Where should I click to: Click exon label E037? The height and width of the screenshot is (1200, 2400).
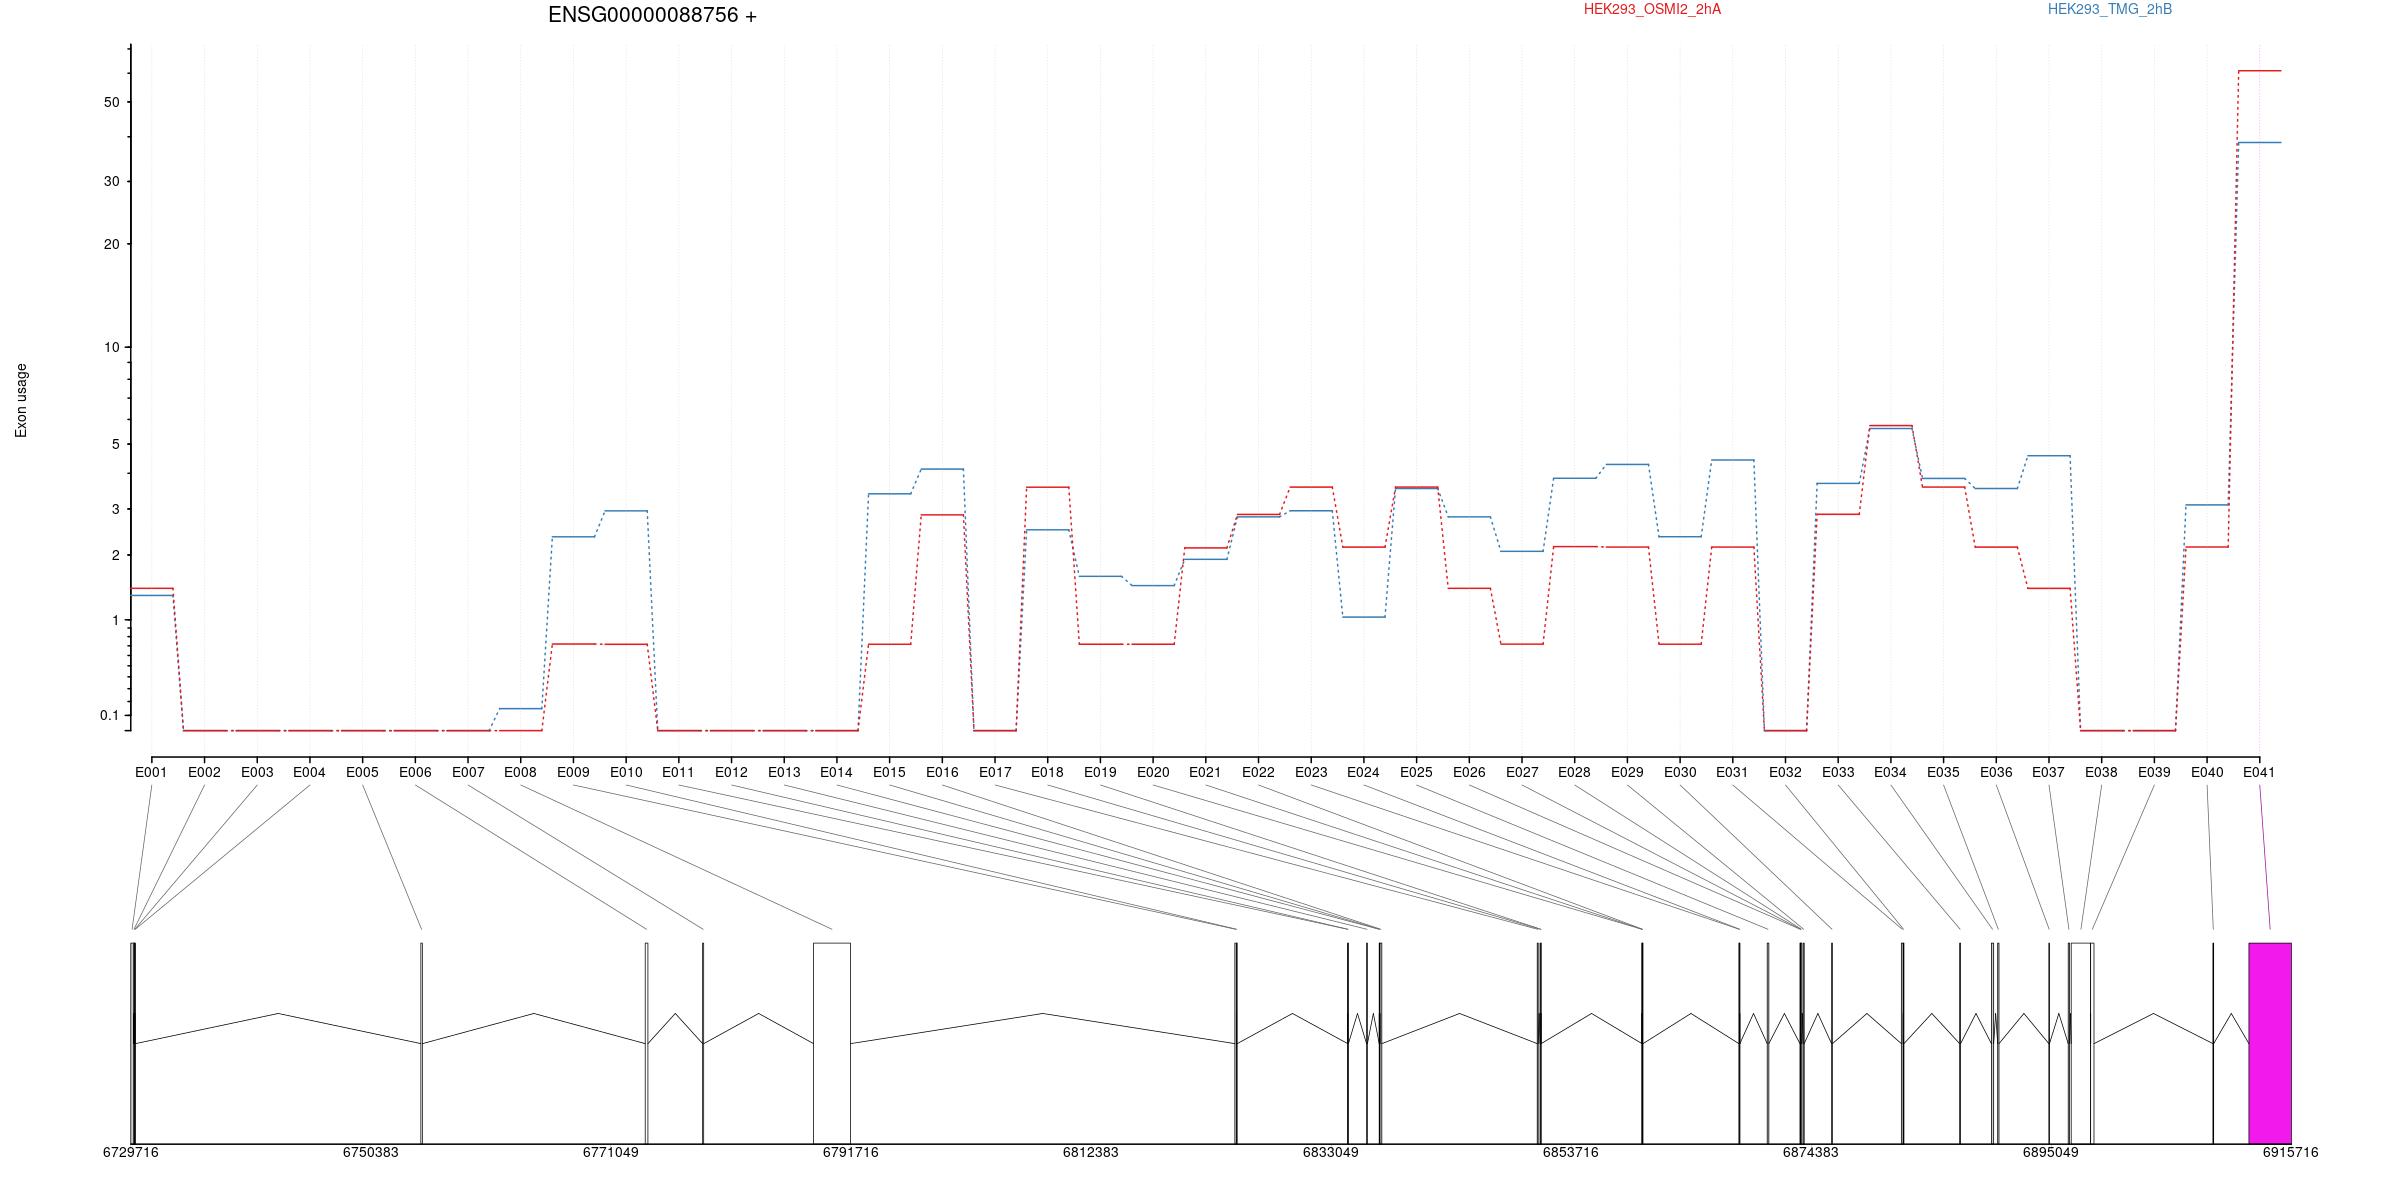[x=2048, y=772]
